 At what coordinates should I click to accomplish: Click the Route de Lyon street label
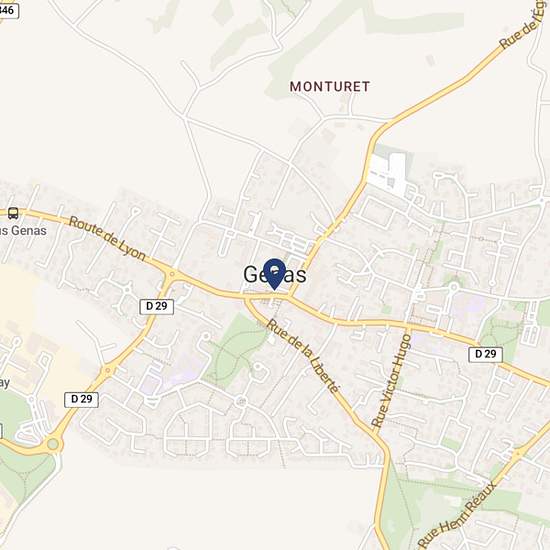(107, 239)
